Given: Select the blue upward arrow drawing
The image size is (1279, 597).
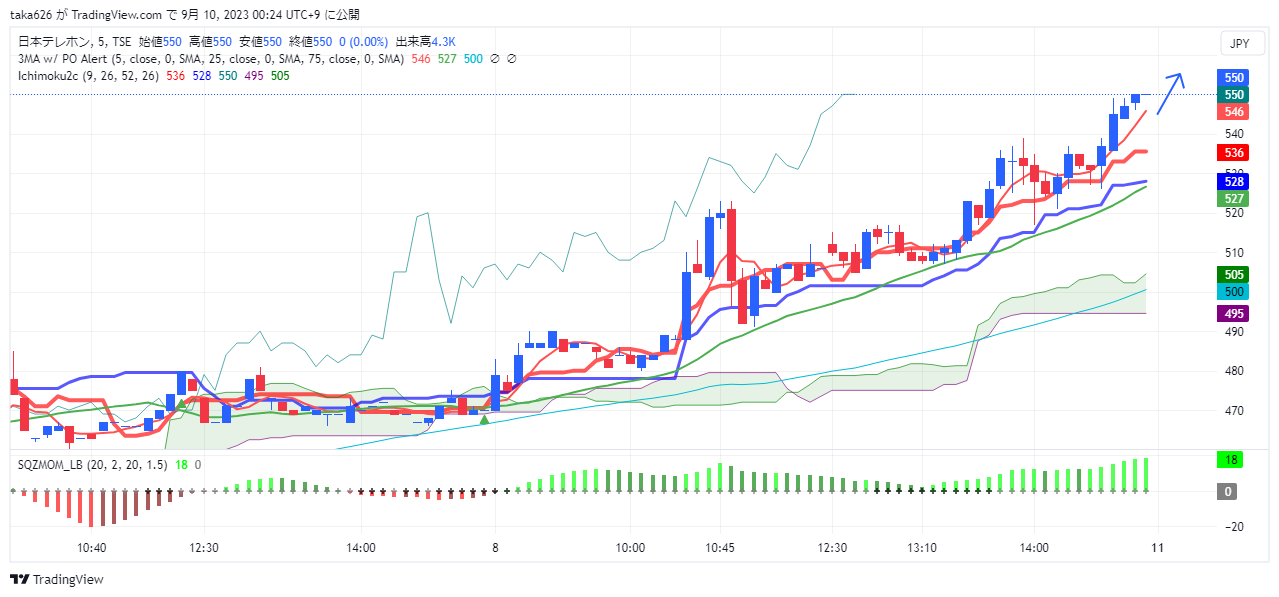Looking at the screenshot, I should click(1170, 94).
